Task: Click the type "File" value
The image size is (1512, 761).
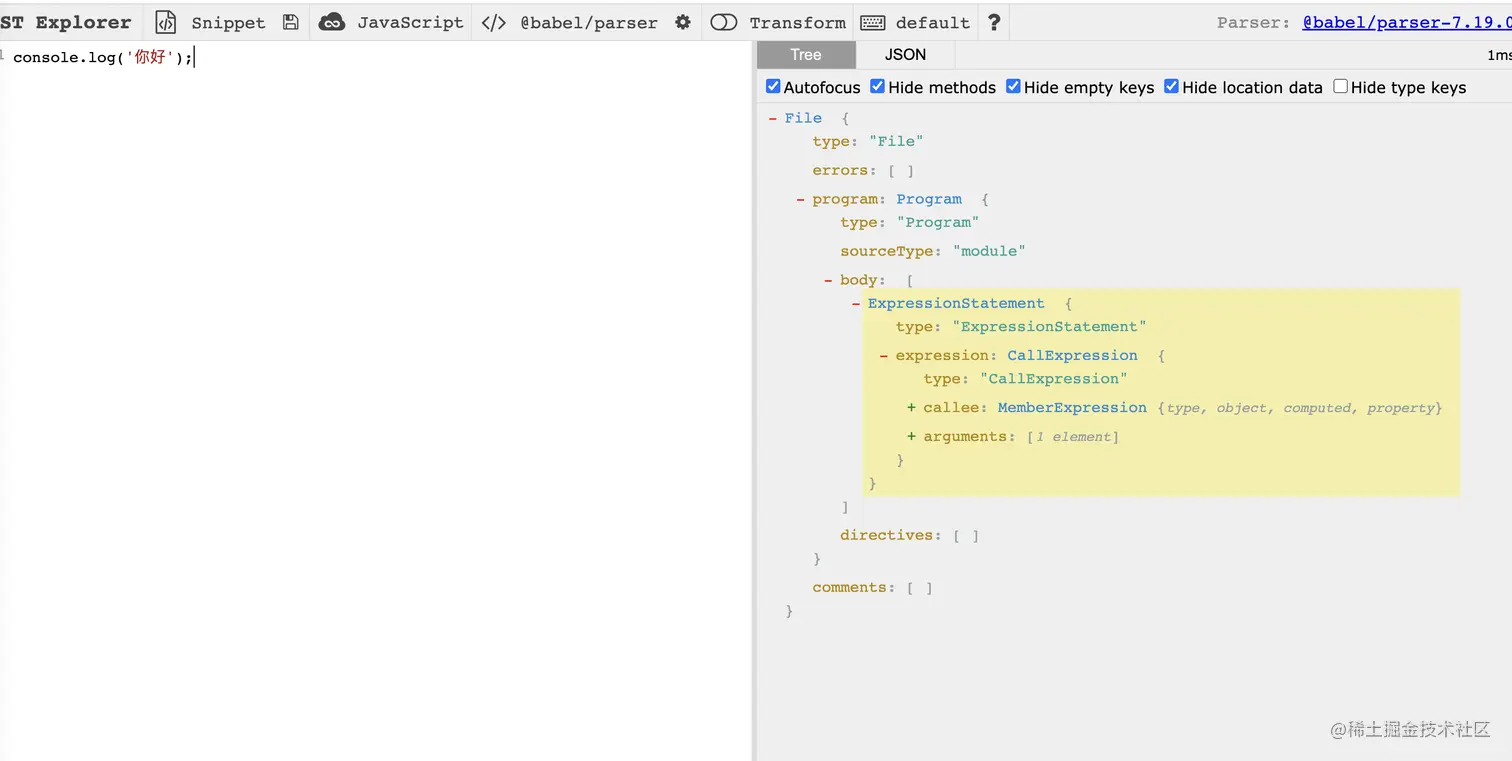Action: pos(896,141)
